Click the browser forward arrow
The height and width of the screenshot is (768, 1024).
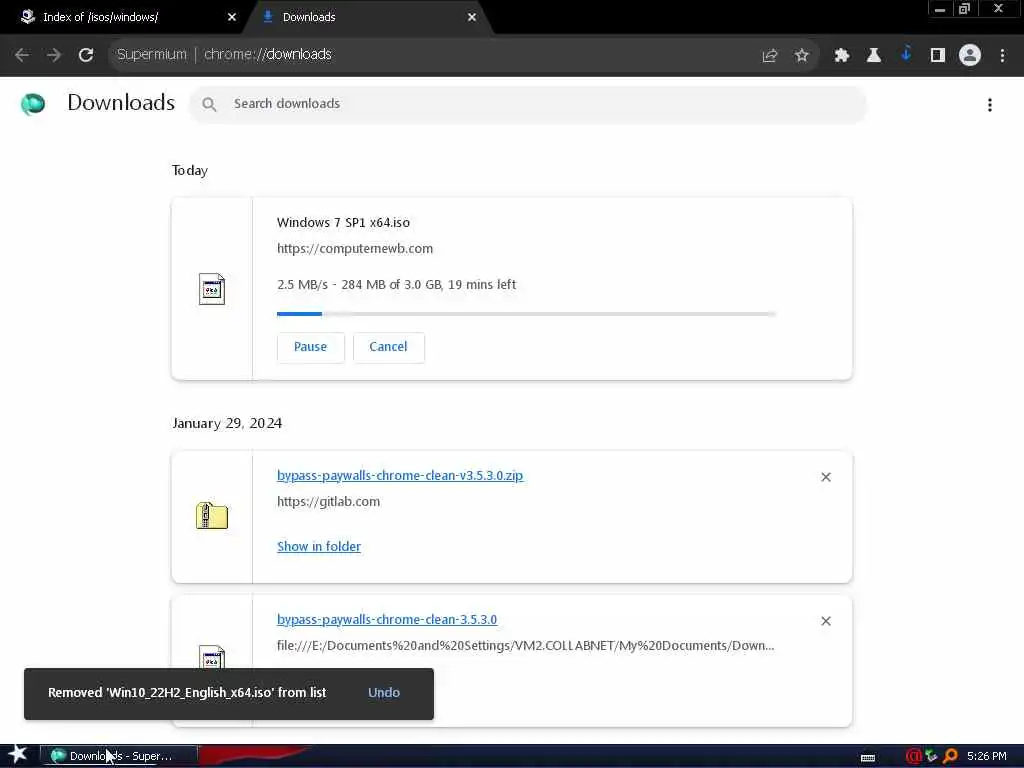[54, 55]
